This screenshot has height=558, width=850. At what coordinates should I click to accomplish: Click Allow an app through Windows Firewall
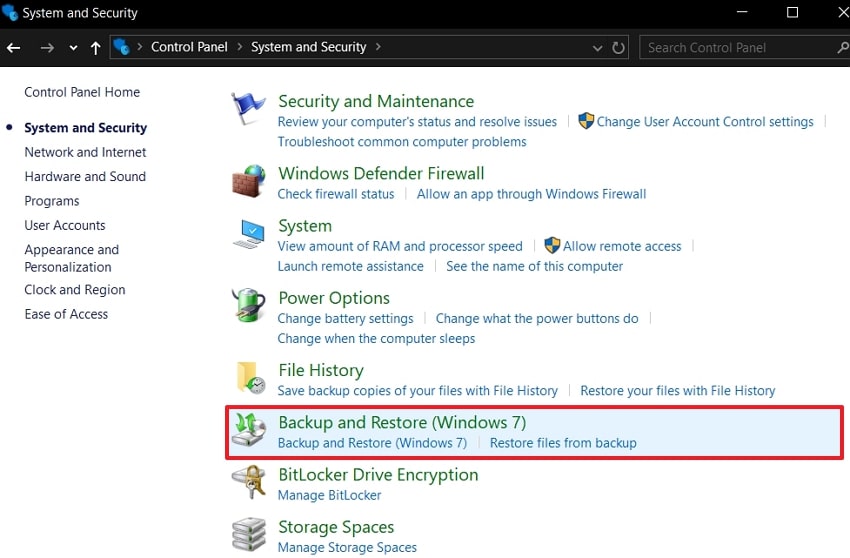point(531,194)
